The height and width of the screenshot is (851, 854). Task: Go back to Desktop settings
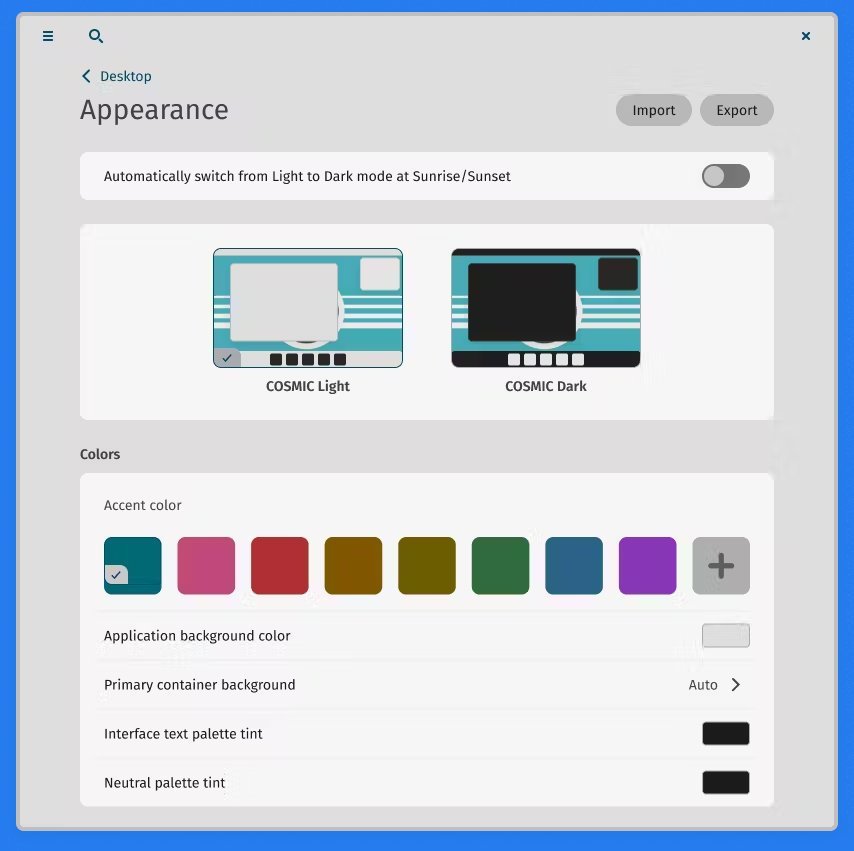coord(116,76)
